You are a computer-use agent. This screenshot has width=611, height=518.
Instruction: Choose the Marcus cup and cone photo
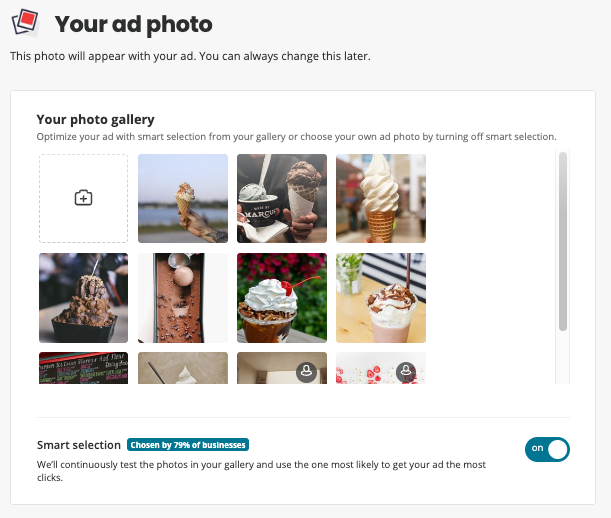[x=282, y=198]
